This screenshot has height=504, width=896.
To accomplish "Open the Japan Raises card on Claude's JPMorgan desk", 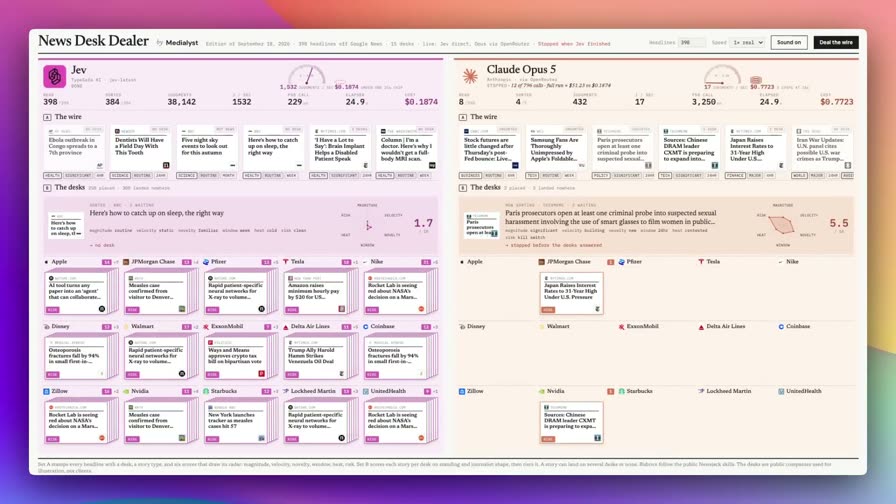I will (571, 293).
